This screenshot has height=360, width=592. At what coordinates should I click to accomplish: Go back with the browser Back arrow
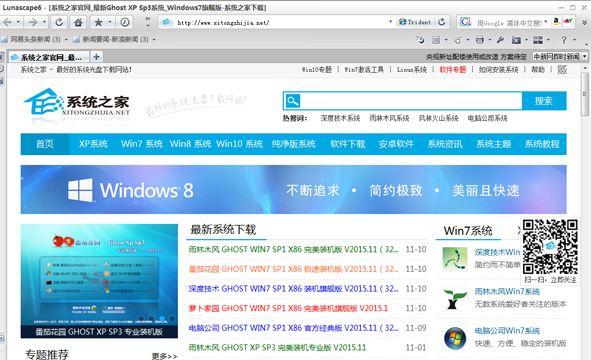point(7,22)
